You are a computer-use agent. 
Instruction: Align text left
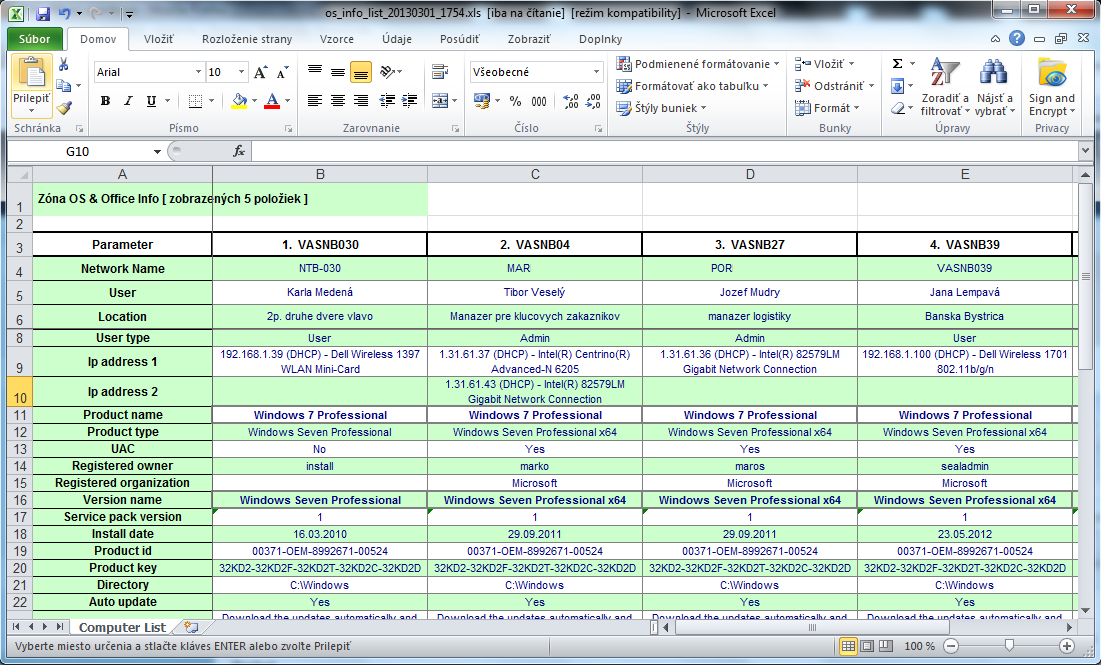[315, 101]
